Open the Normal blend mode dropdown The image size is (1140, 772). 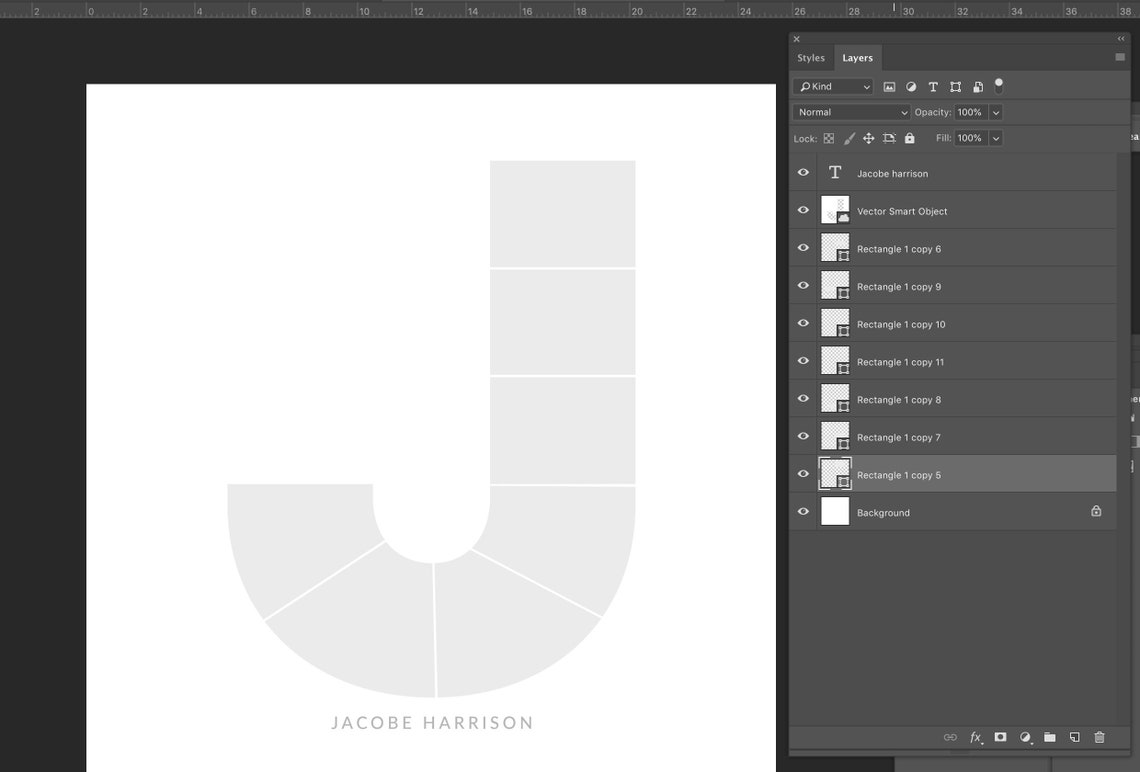click(x=851, y=112)
